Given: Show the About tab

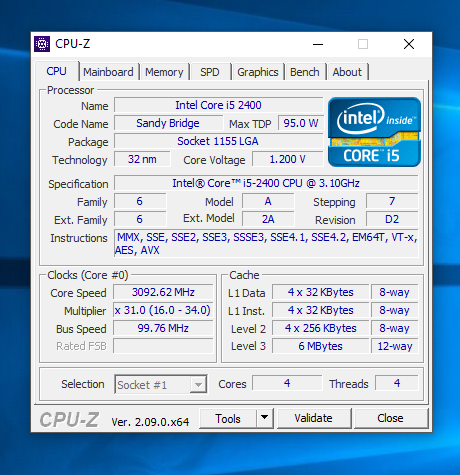Looking at the screenshot, I should 347,72.
